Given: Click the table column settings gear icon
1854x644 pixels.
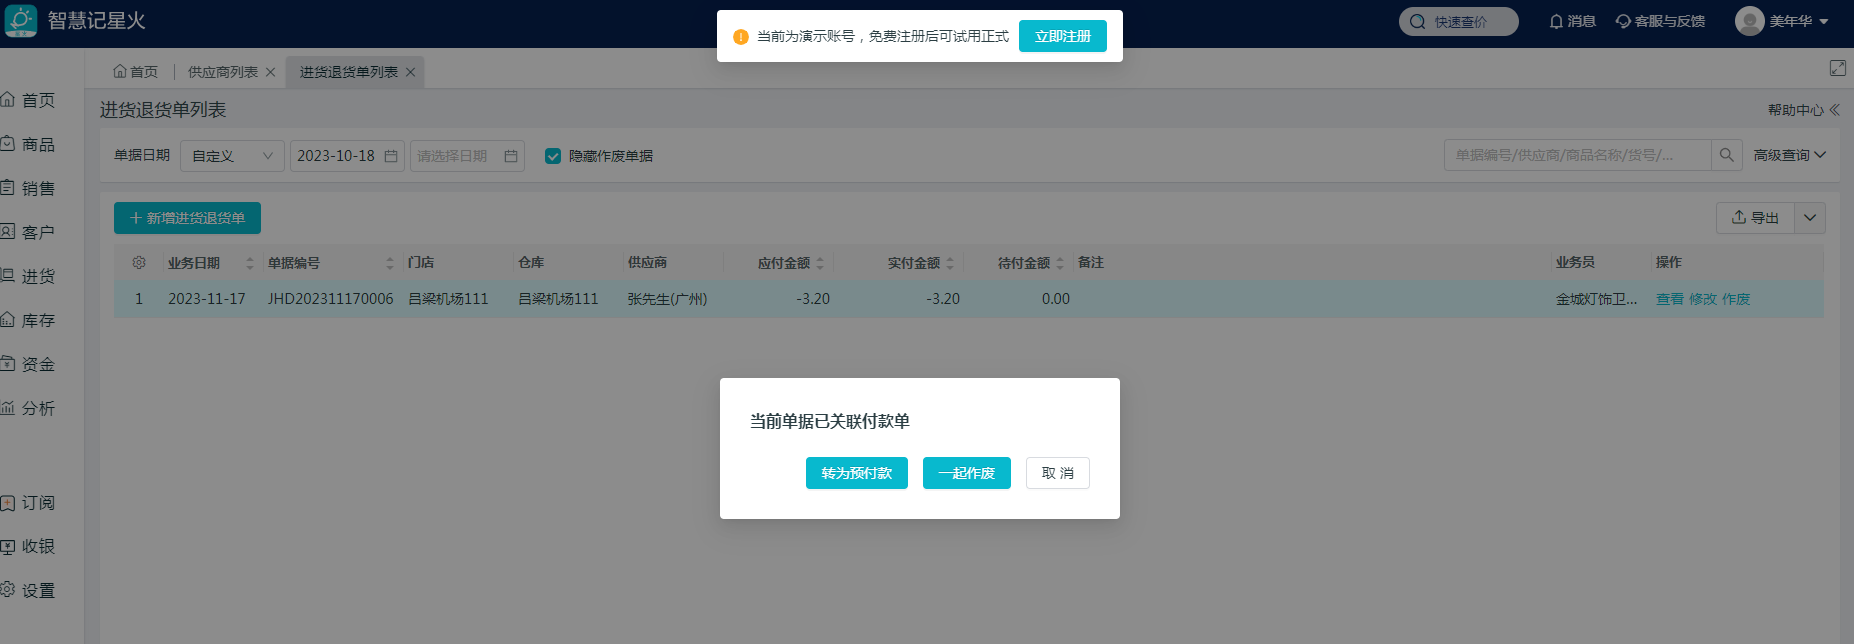Looking at the screenshot, I should click(x=139, y=263).
